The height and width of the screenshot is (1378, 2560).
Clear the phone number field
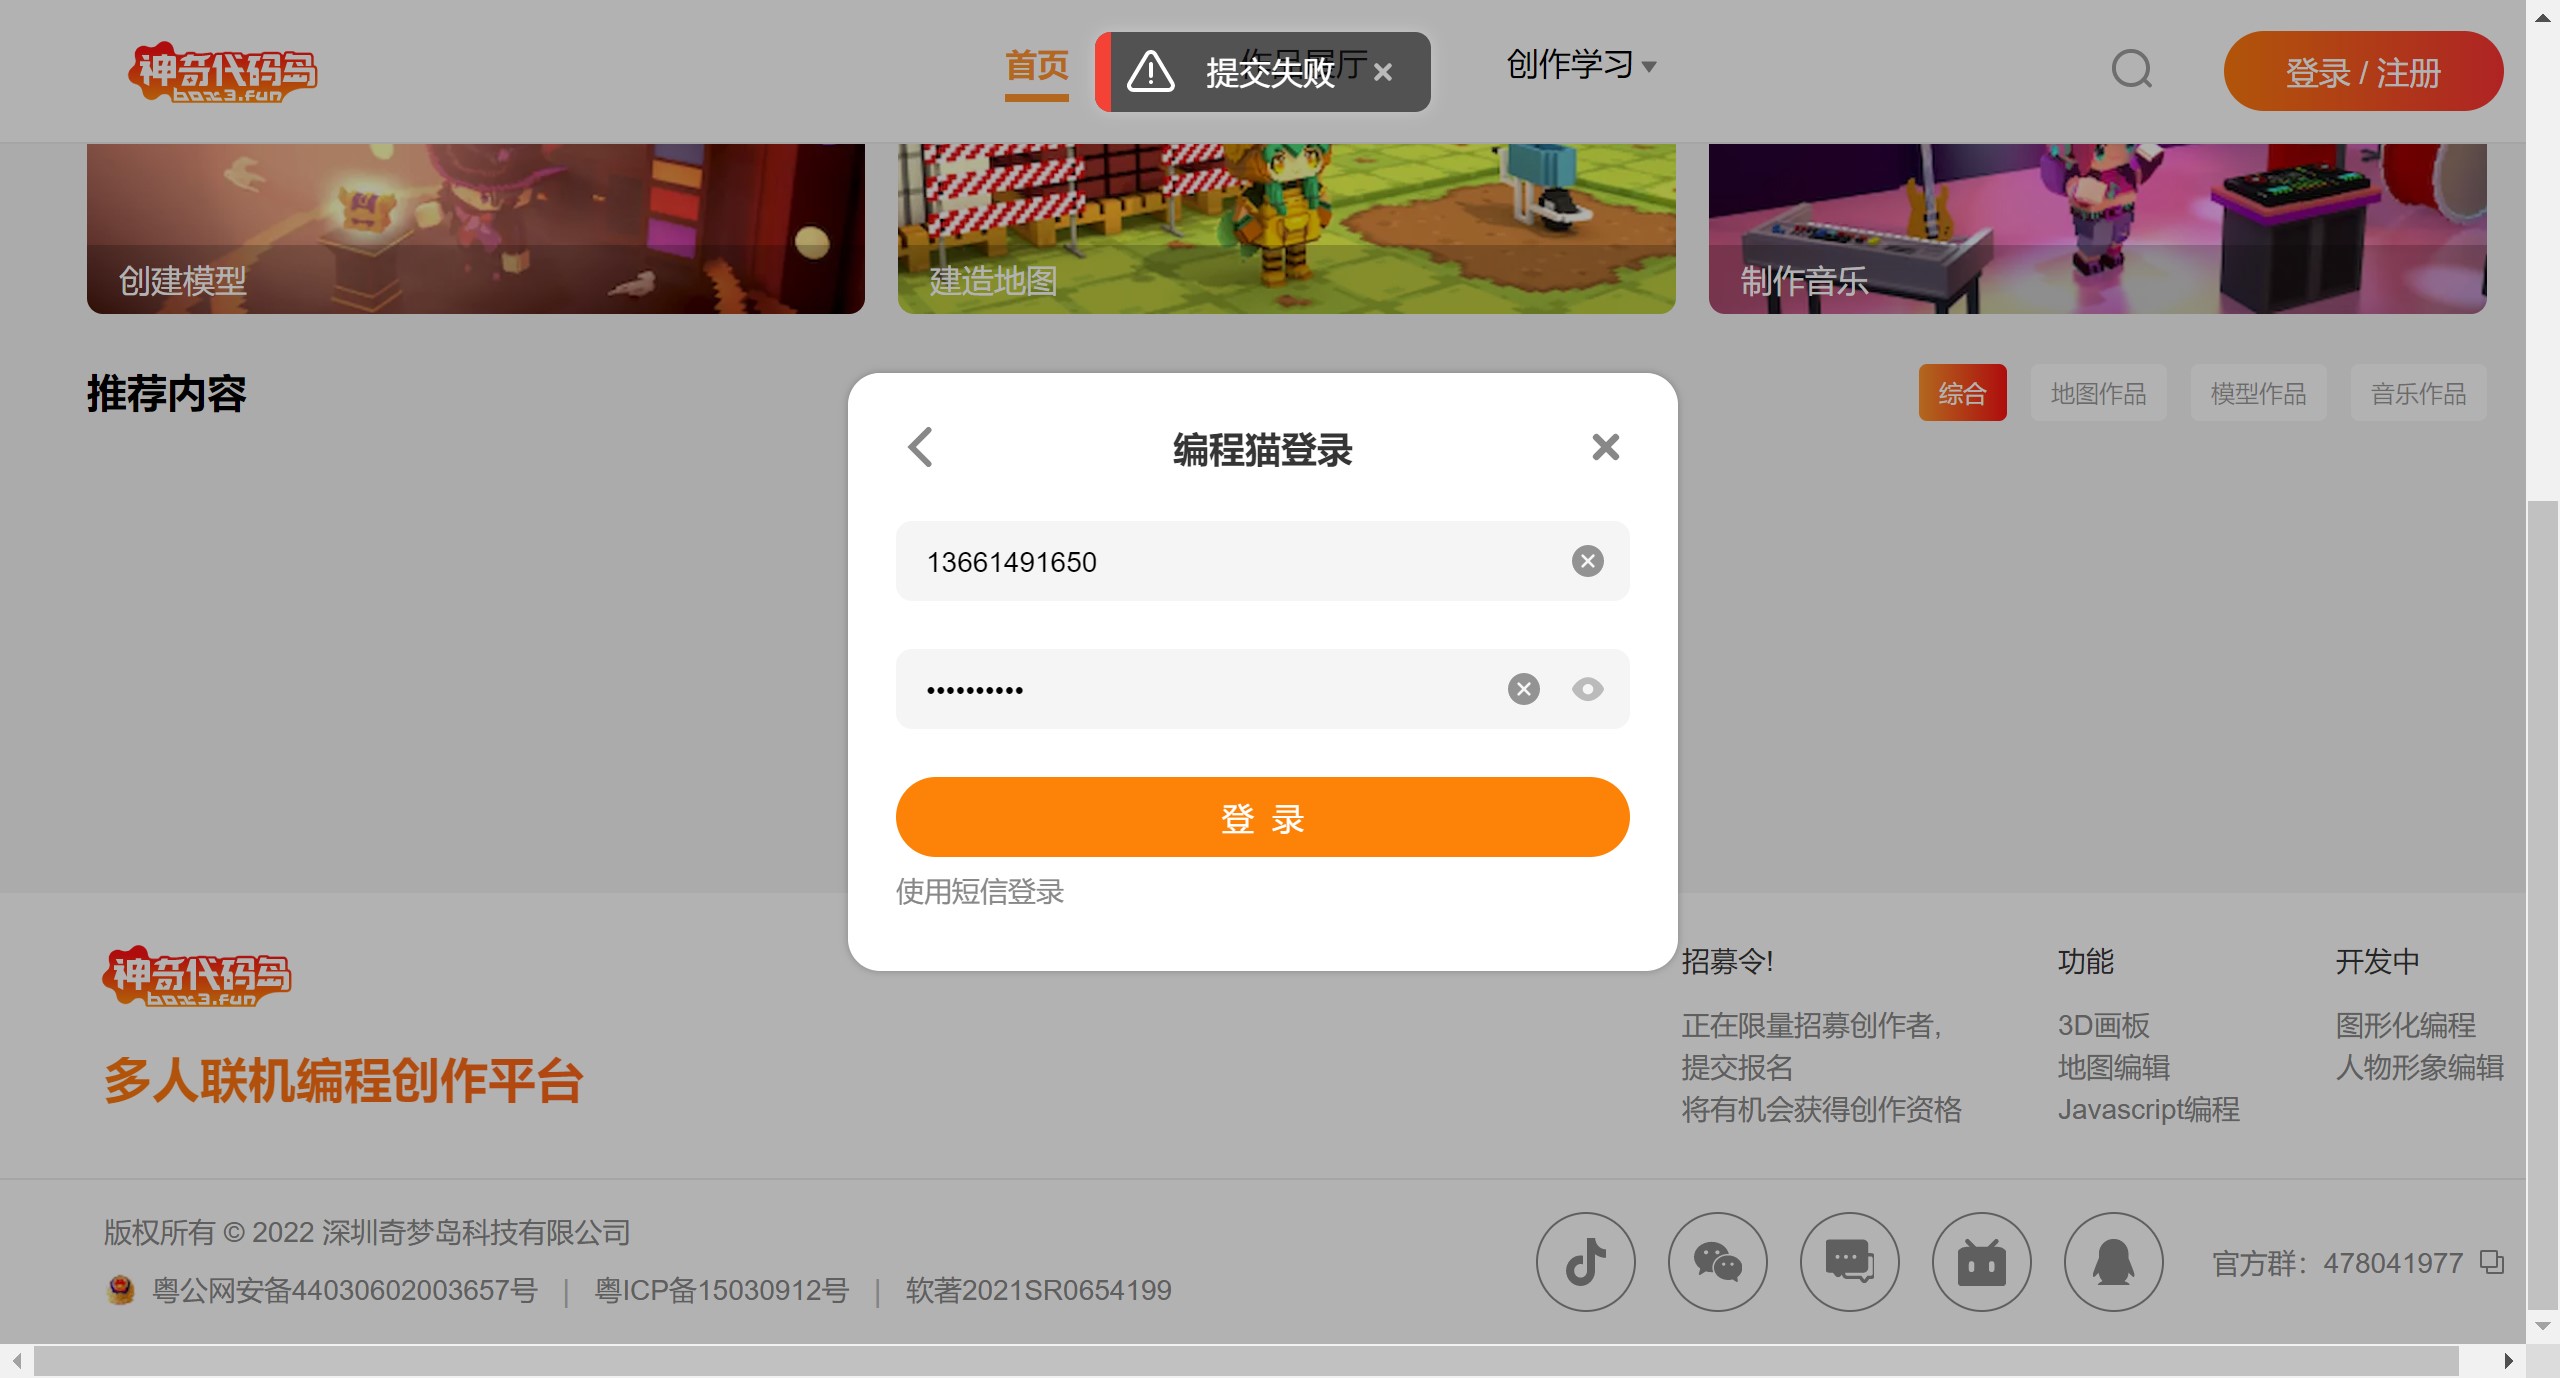click(1587, 561)
